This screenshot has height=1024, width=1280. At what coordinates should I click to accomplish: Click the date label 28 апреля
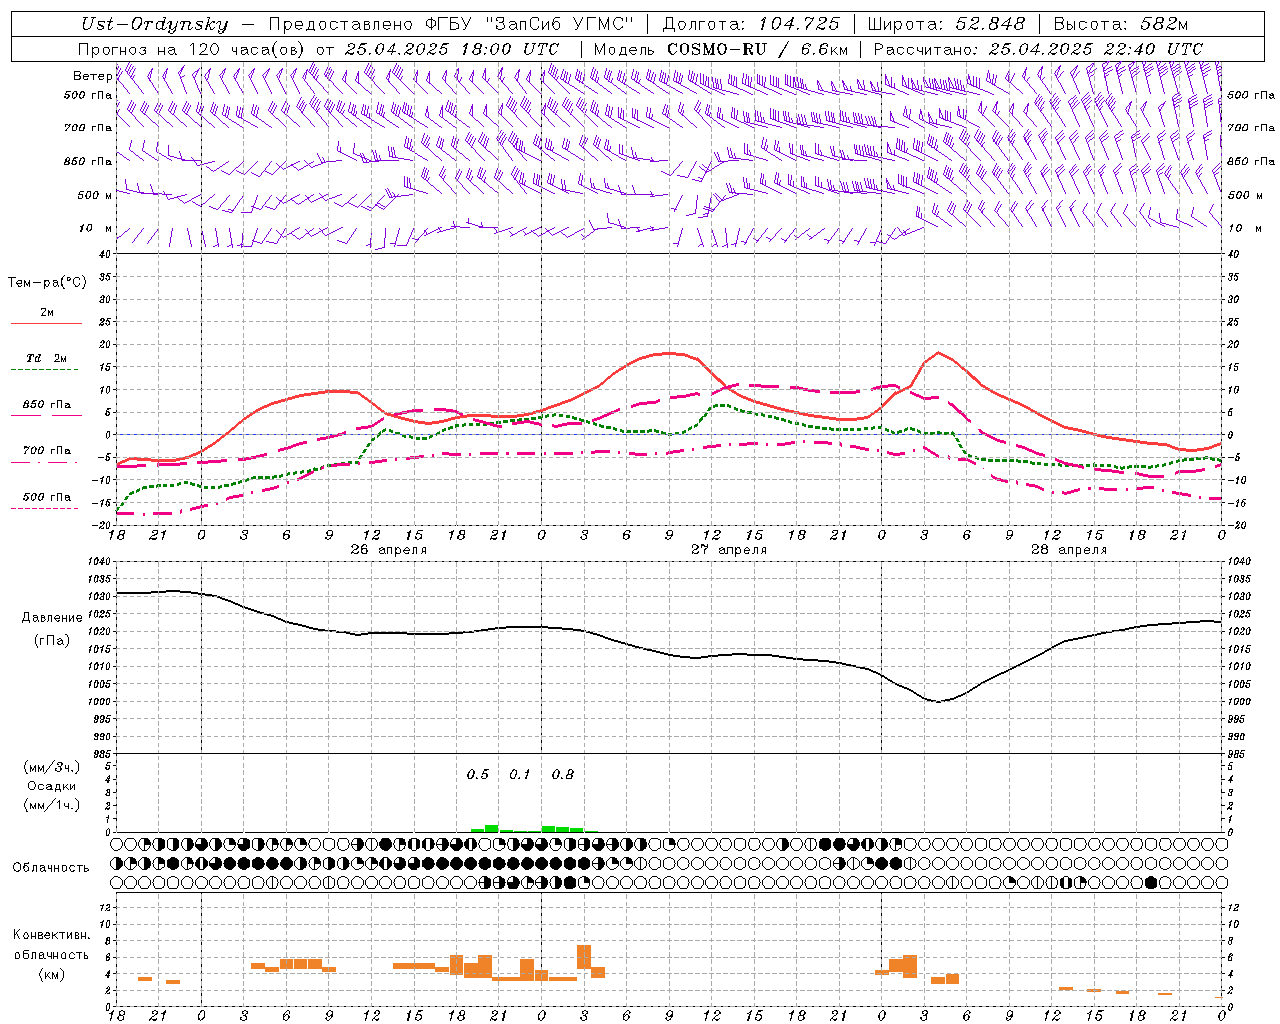[1069, 550]
